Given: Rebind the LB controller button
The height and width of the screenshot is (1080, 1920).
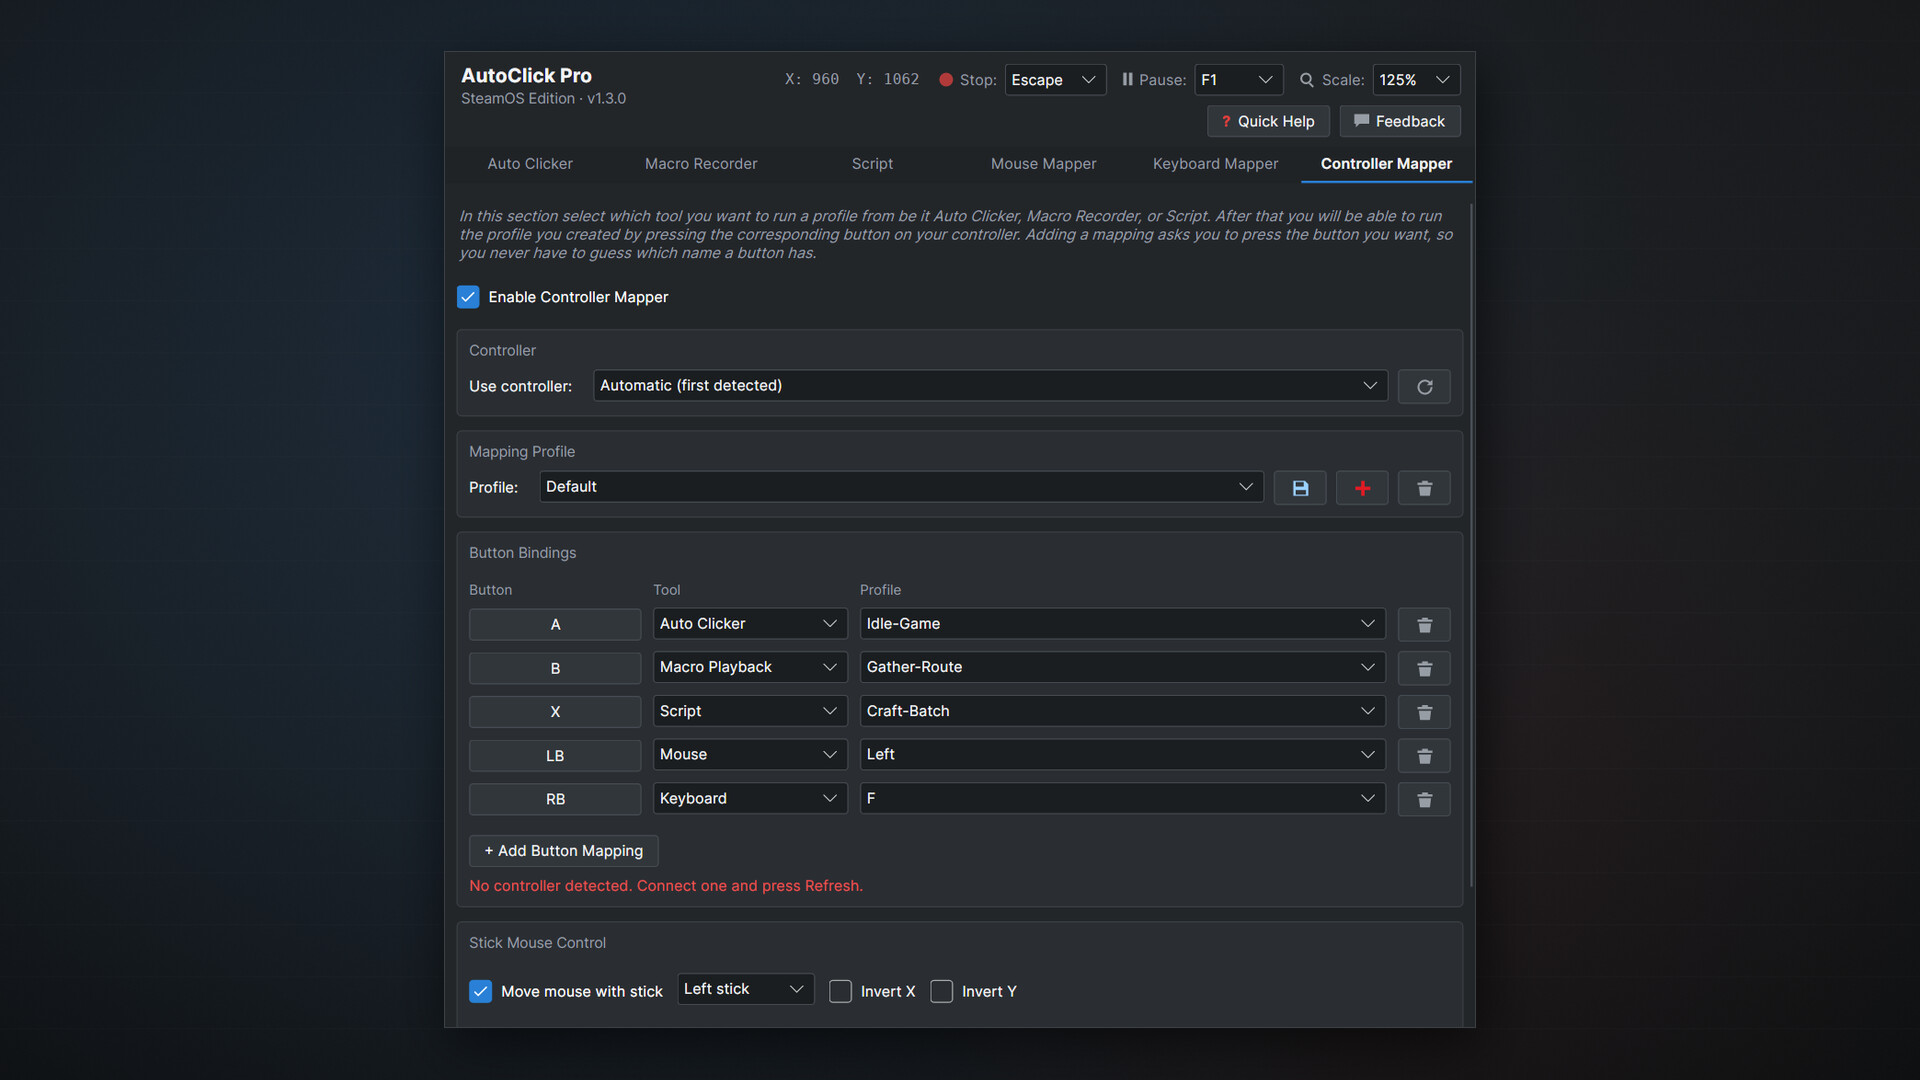Looking at the screenshot, I should [555, 756].
